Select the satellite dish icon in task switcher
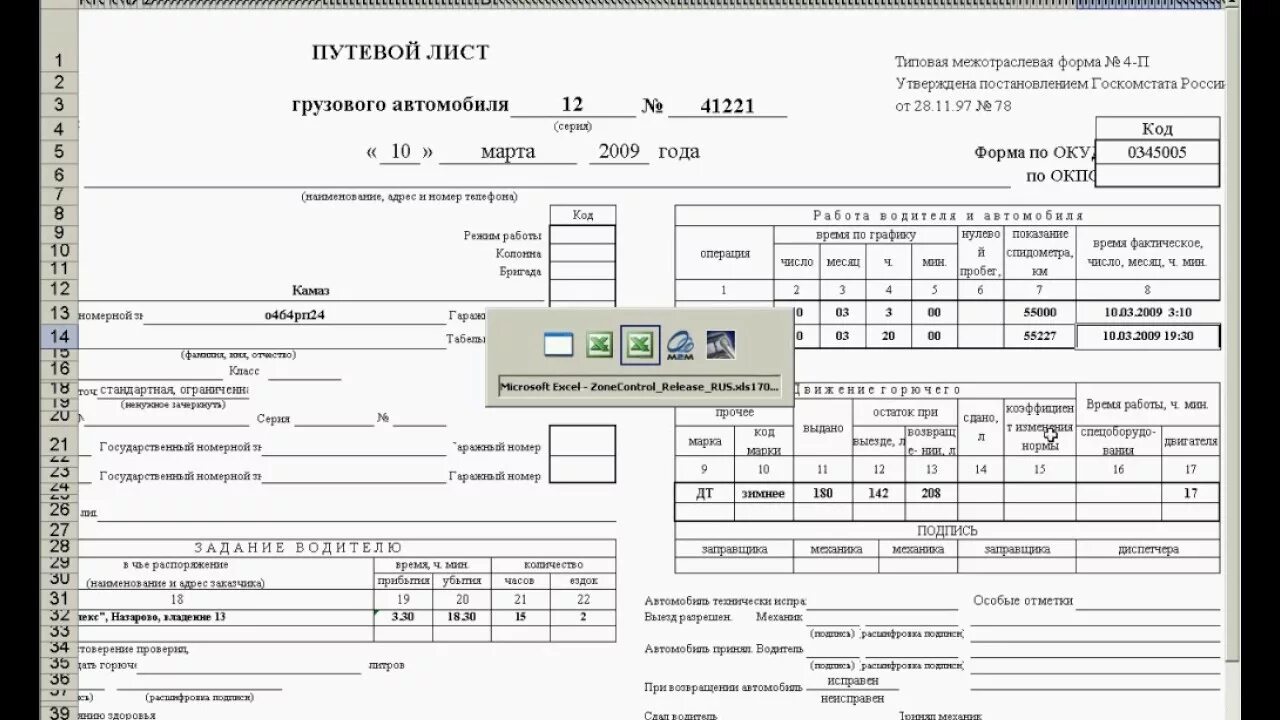 [x=721, y=345]
